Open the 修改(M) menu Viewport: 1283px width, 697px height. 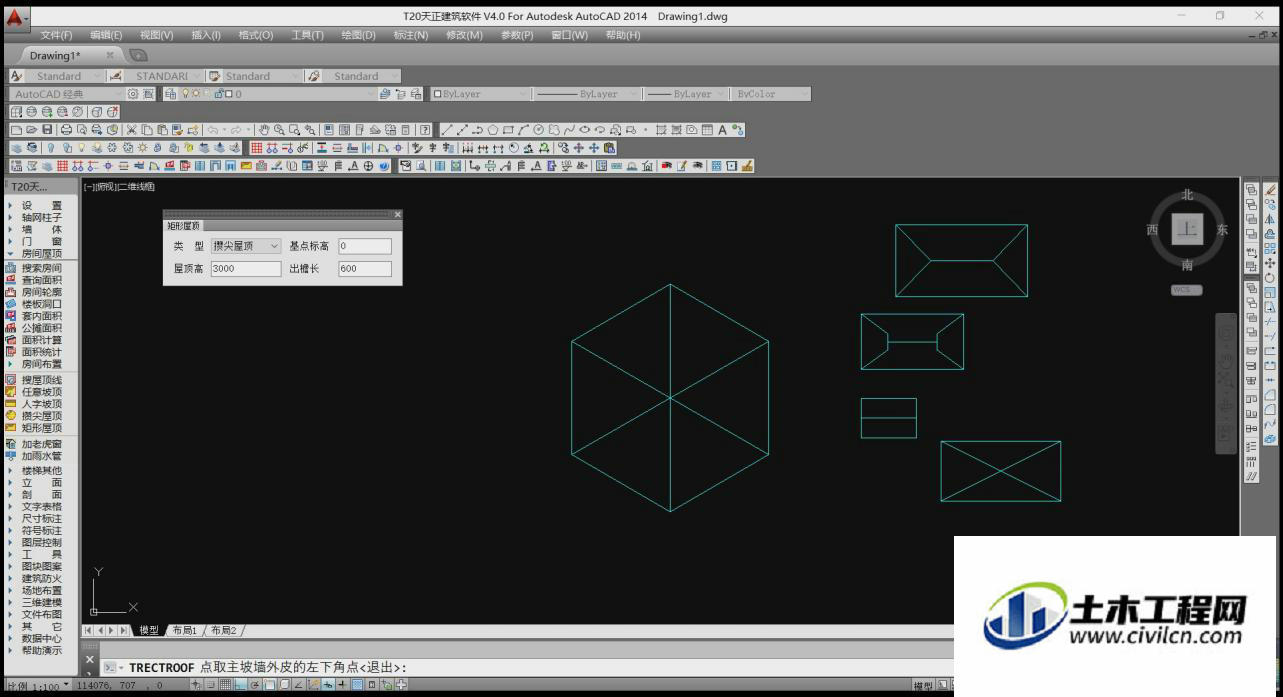(464, 35)
